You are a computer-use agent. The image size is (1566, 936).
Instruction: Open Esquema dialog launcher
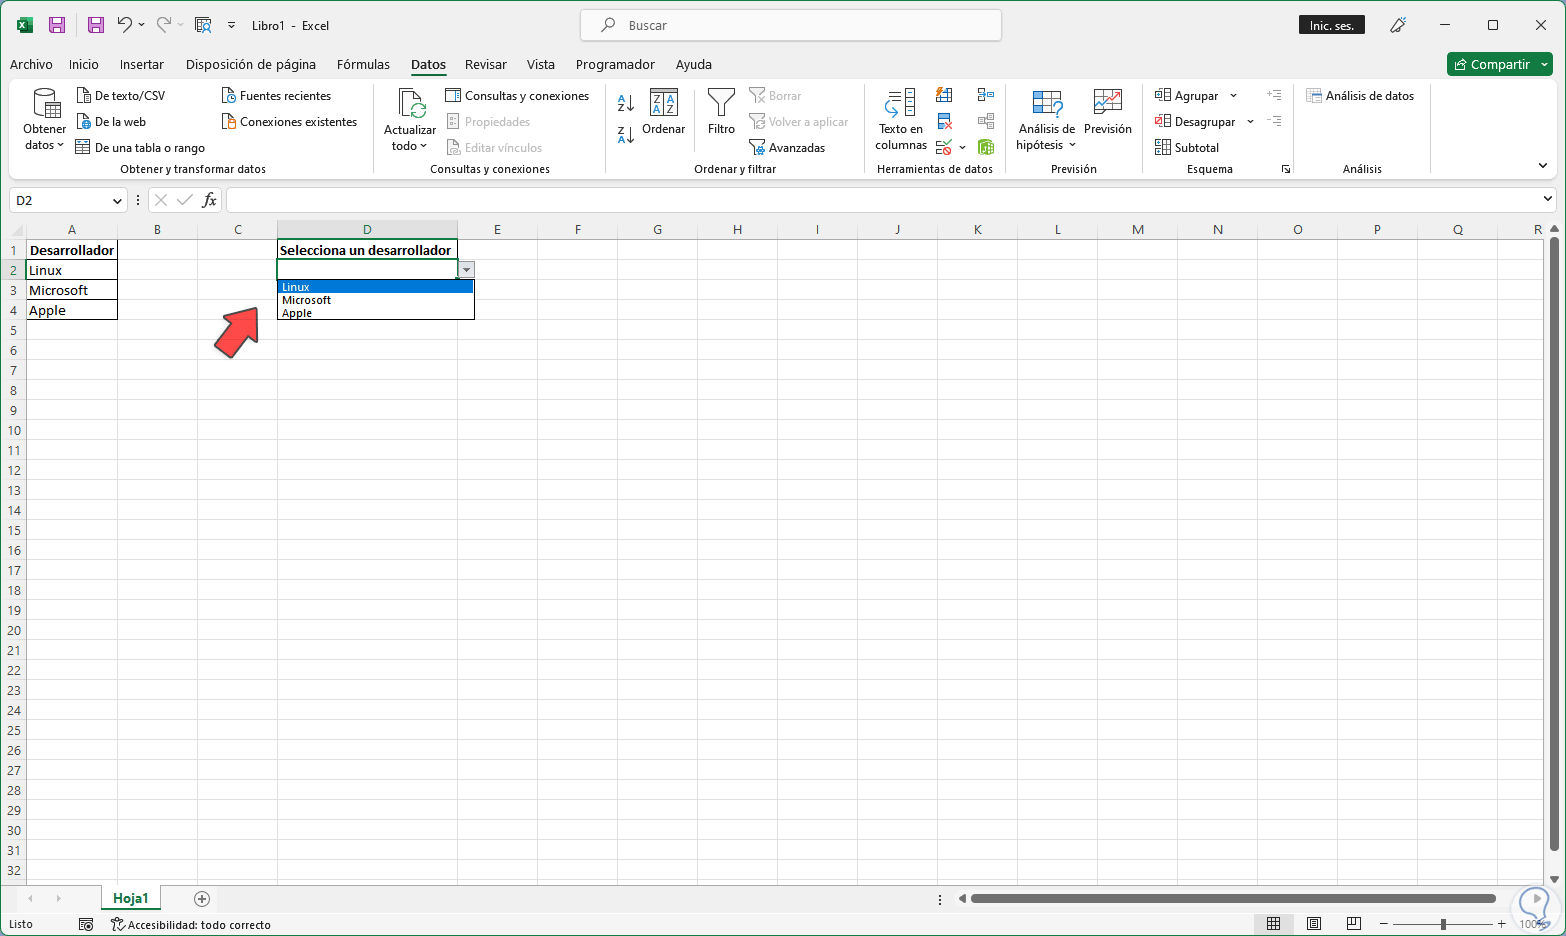[x=1286, y=170]
